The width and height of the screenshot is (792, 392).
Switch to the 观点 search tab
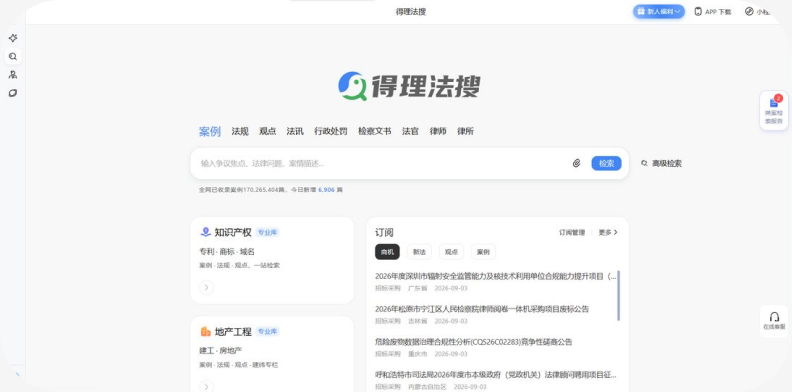click(x=268, y=131)
